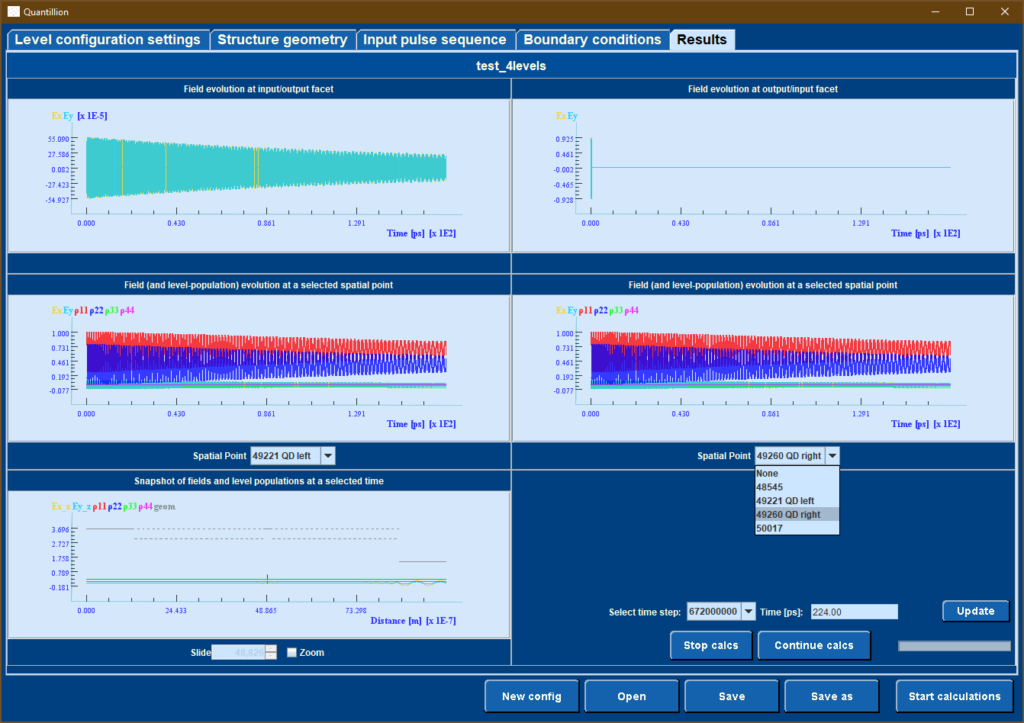Open the Level configuration settings tab
The image size is (1024, 723).
(108, 40)
